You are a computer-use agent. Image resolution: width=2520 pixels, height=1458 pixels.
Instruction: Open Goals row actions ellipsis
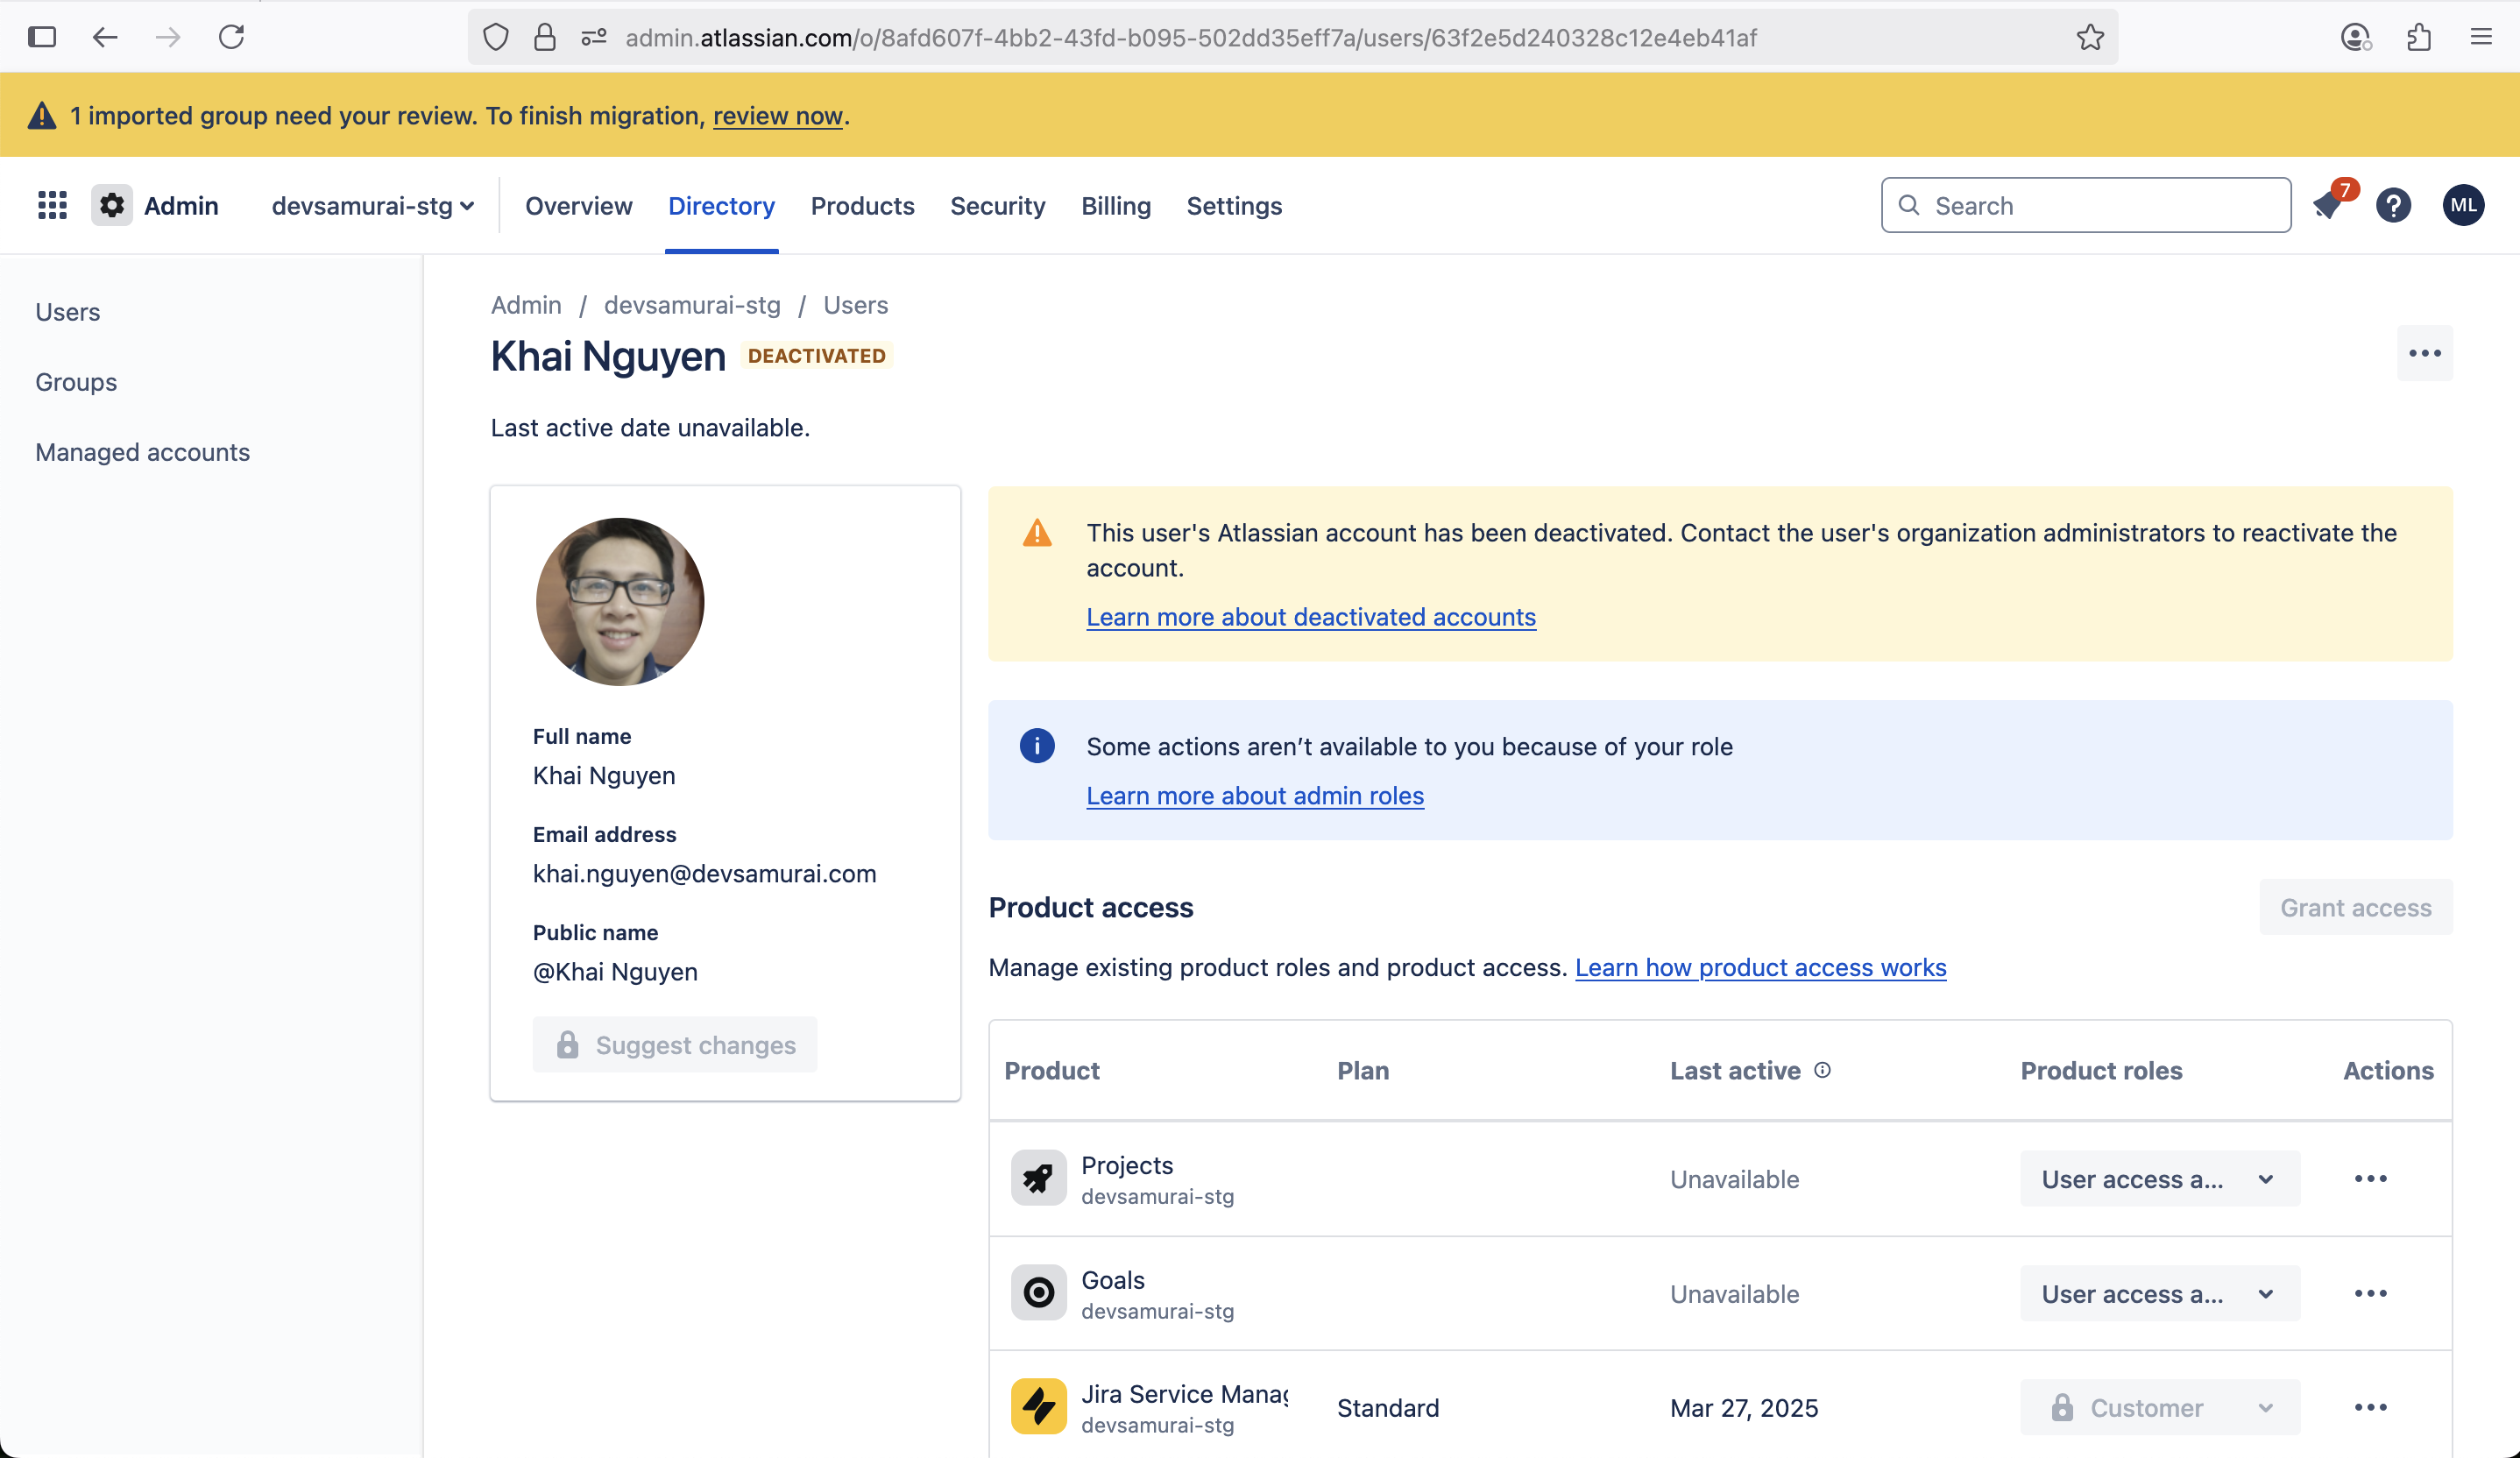tap(2370, 1293)
